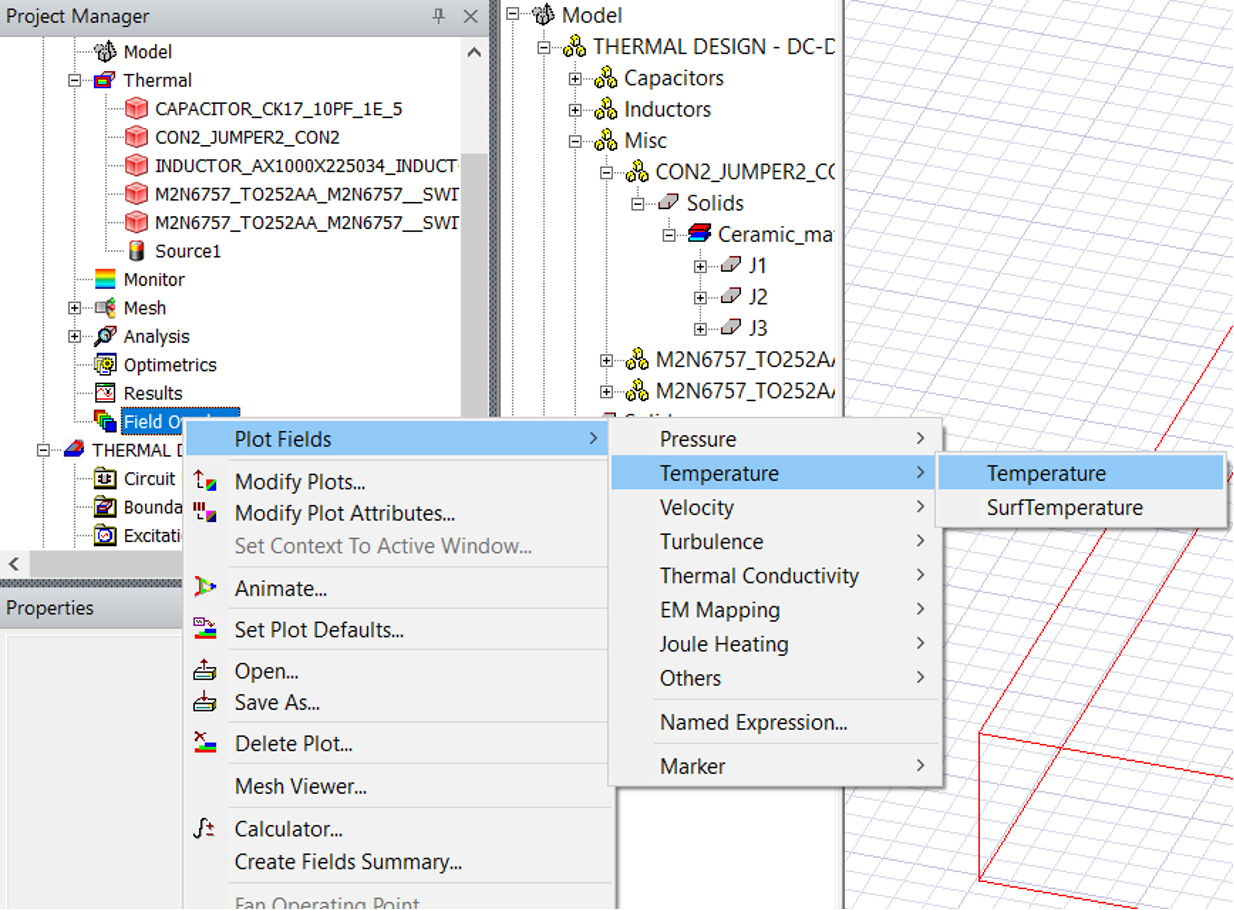Screen dimensions: 1234x910
Task: Click the Animate menu icon
Action: tap(205, 588)
